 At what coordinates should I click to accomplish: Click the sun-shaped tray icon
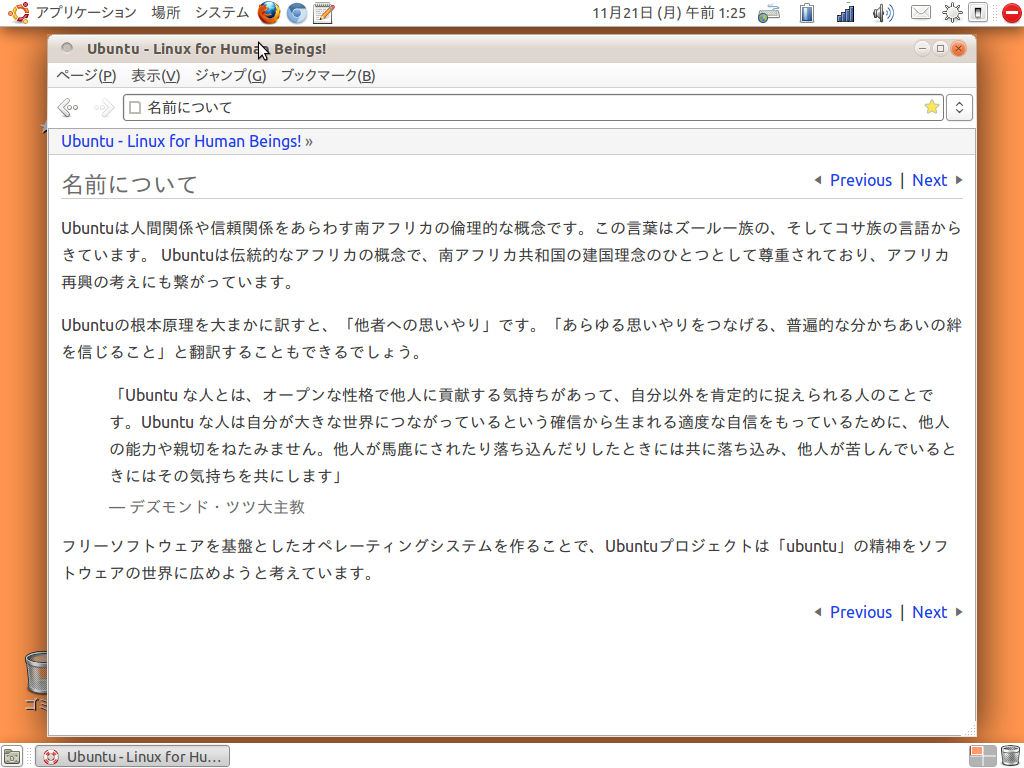tap(953, 13)
